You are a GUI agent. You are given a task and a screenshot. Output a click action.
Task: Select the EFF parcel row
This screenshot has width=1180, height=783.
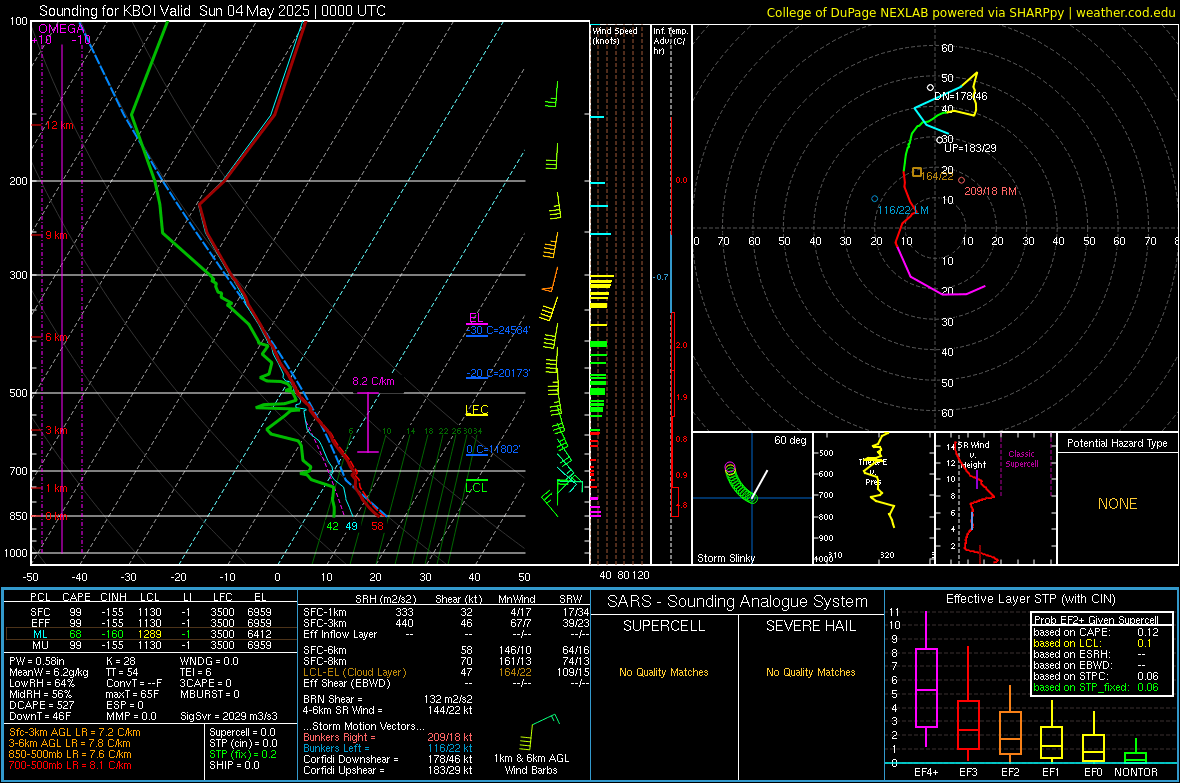[x=151, y=623]
